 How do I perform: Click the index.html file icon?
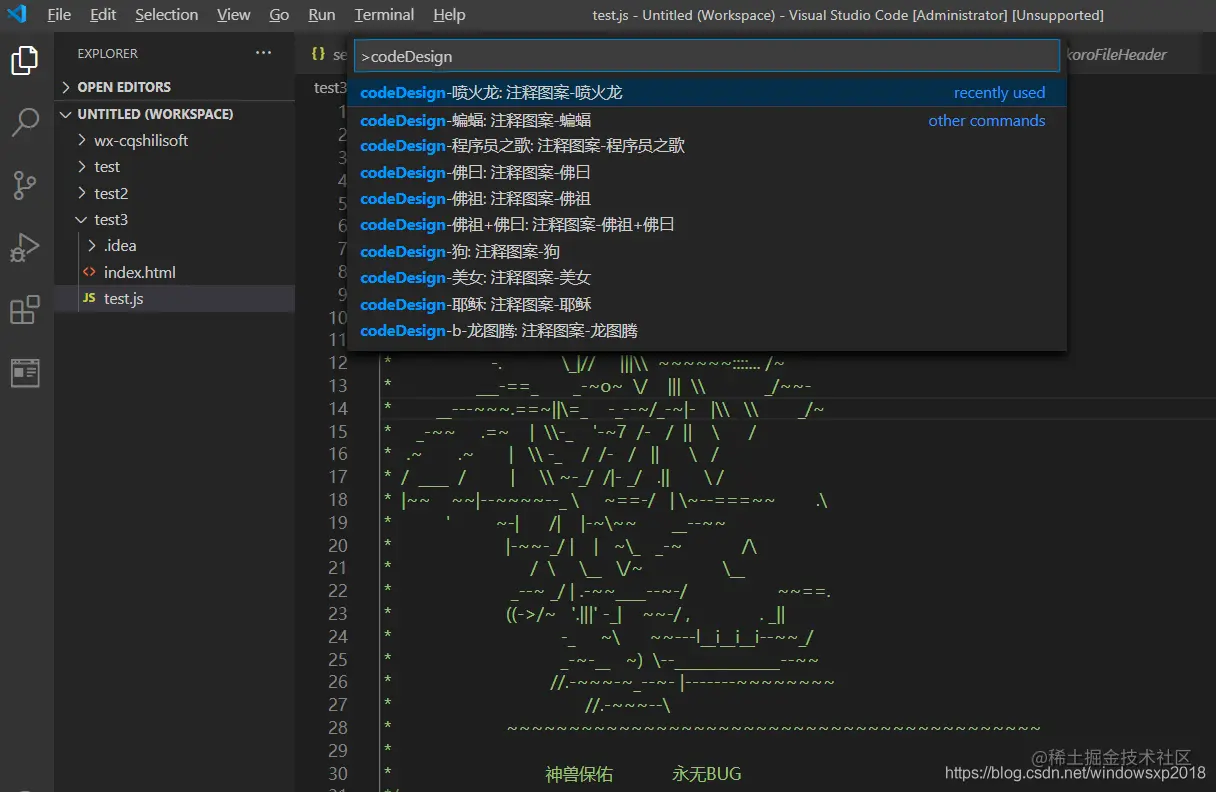pyautogui.click(x=88, y=272)
